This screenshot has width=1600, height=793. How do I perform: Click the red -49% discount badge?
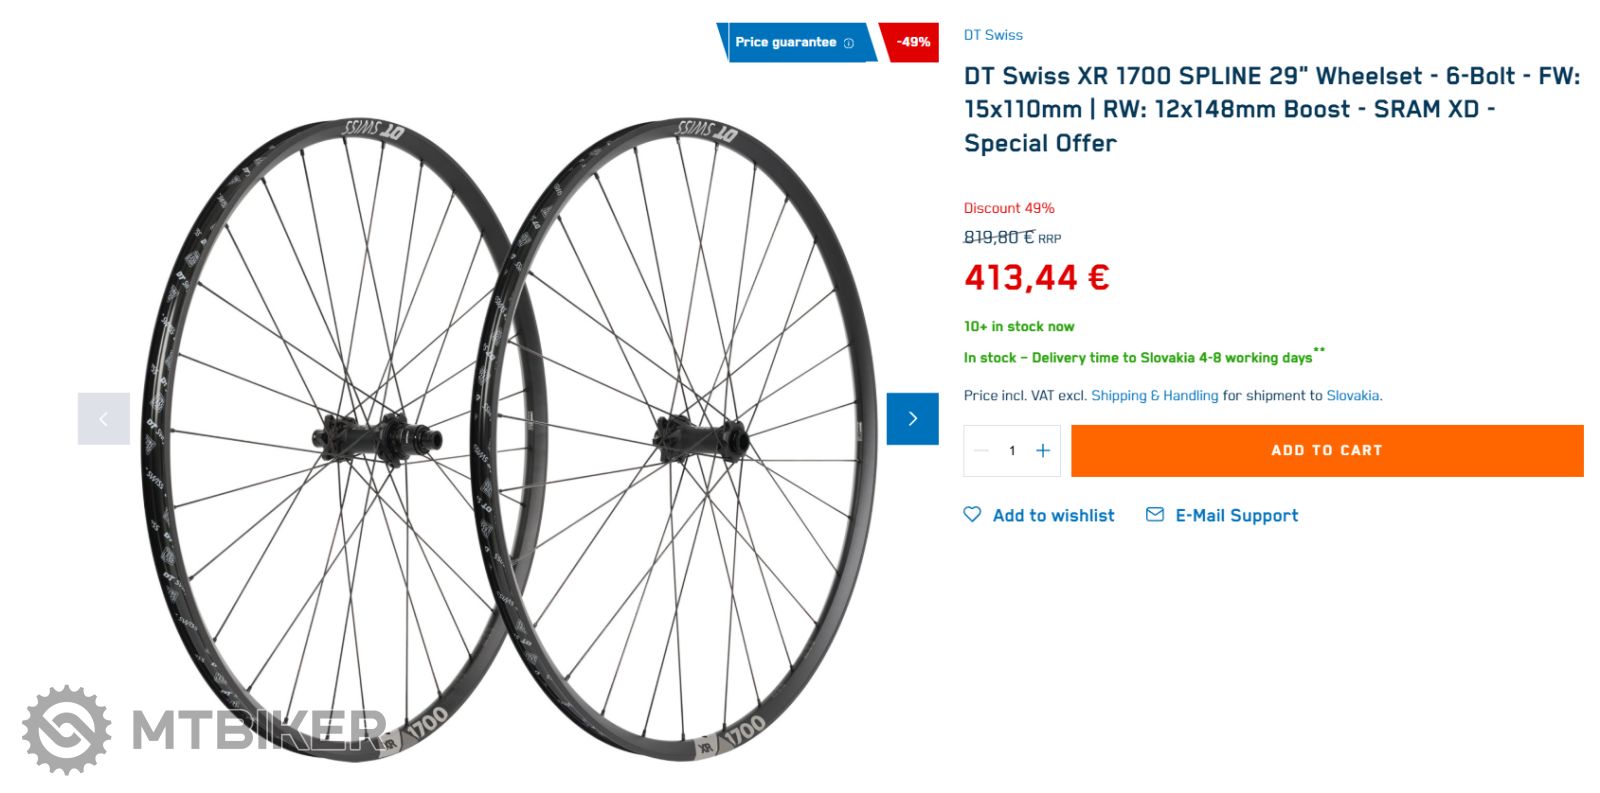click(911, 42)
